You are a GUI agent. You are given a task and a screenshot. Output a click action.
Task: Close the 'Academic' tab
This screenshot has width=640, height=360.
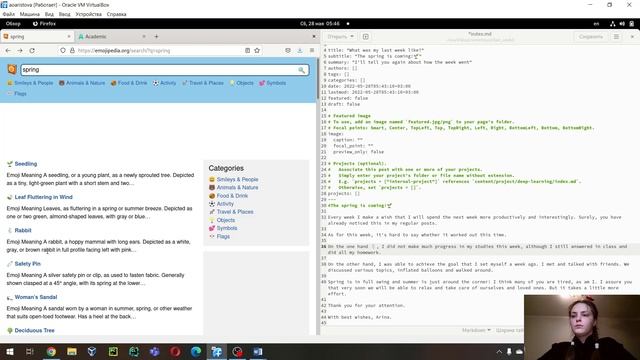[x=144, y=36]
